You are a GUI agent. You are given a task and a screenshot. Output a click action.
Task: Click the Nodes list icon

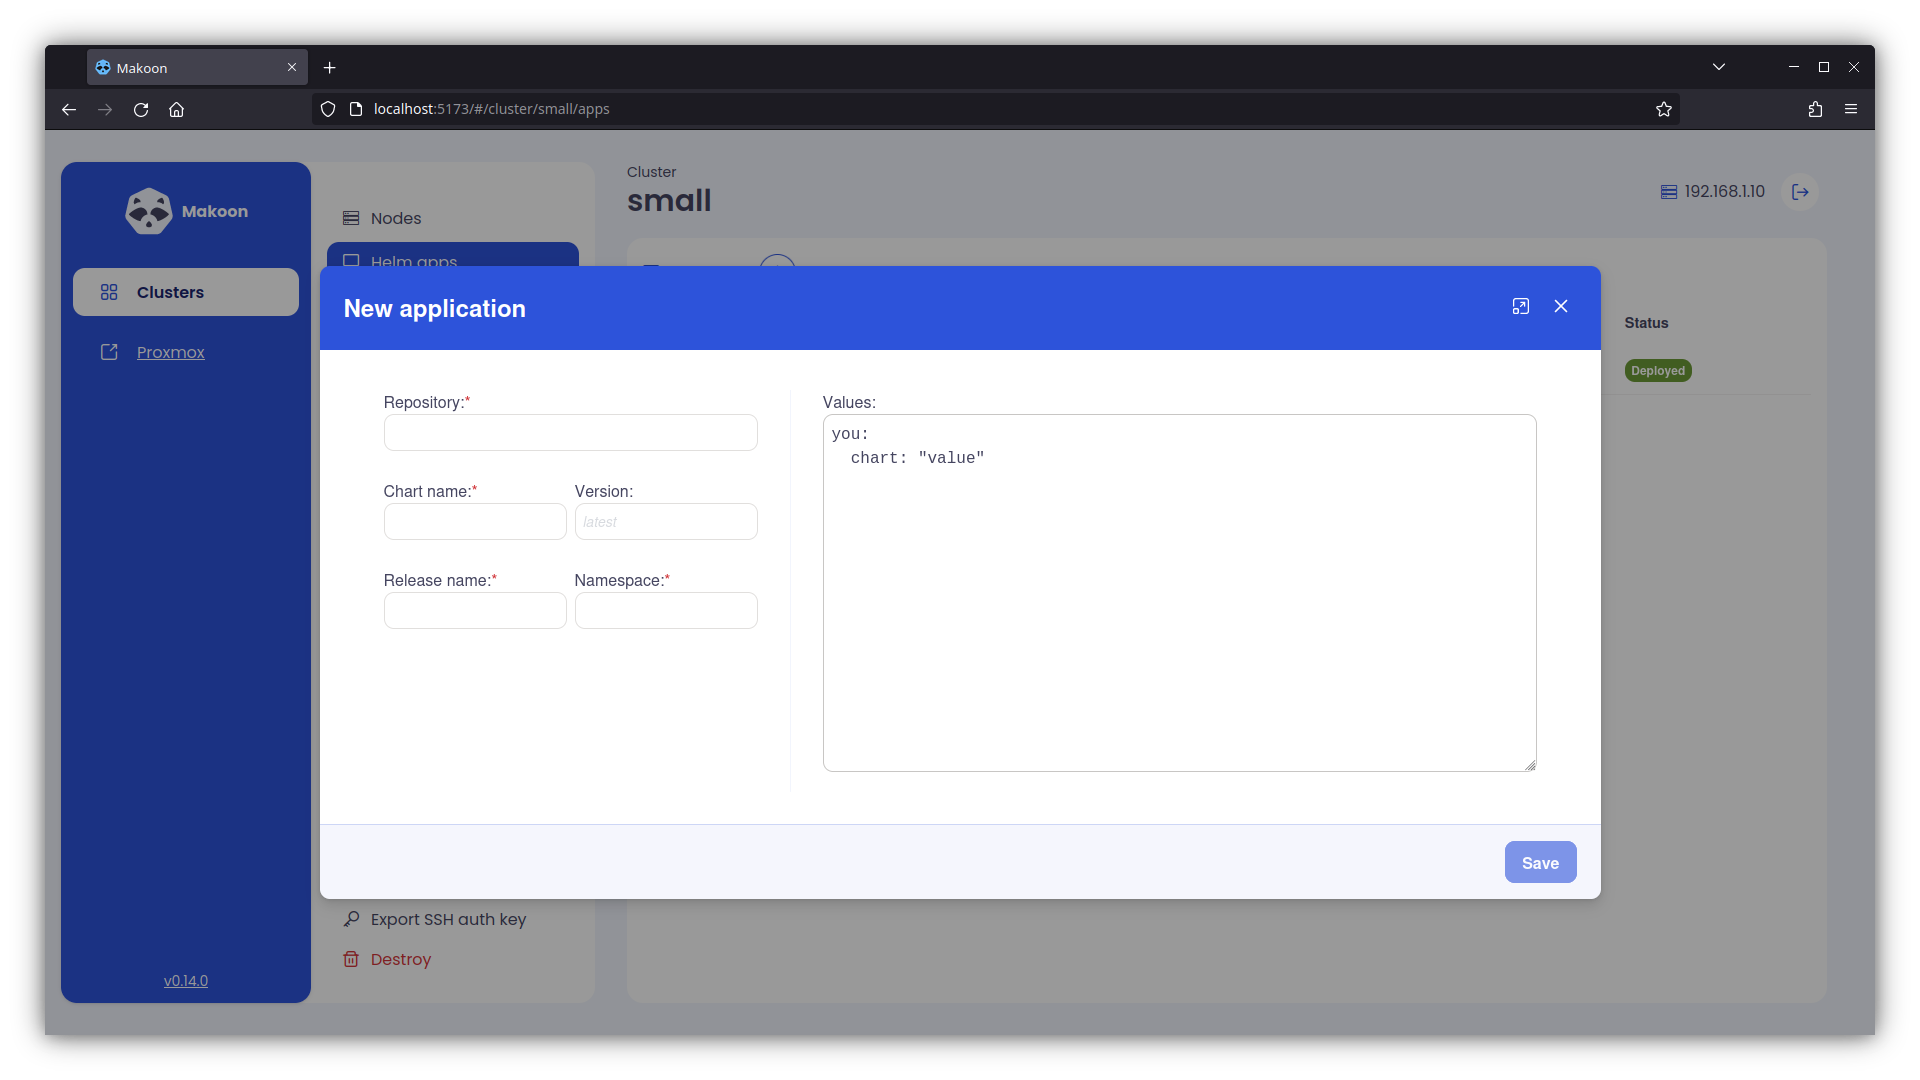tap(351, 218)
